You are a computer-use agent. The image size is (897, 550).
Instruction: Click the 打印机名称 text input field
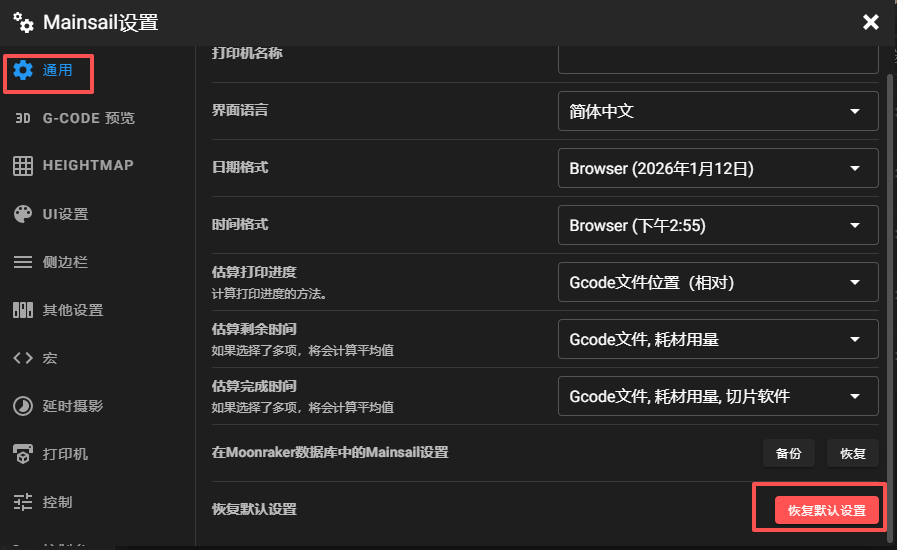[717, 56]
